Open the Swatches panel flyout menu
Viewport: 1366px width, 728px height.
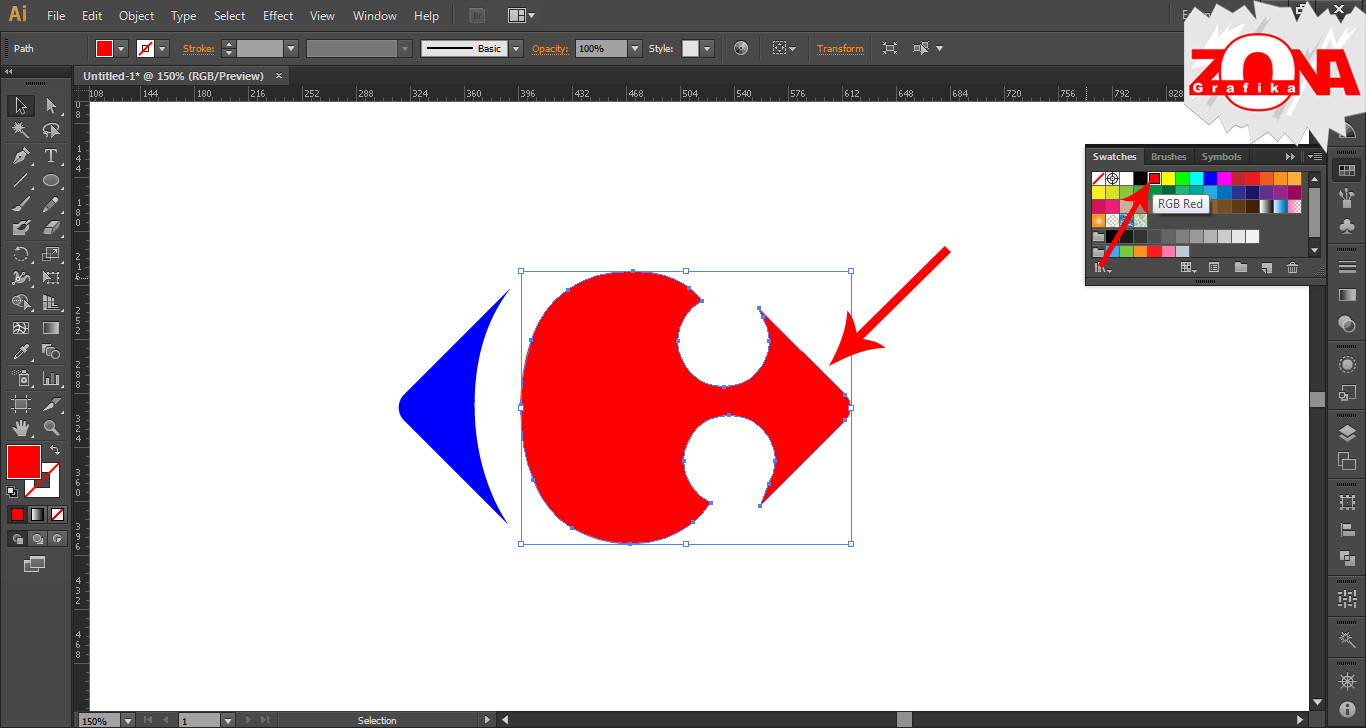pyautogui.click(x=1314, y=157)
